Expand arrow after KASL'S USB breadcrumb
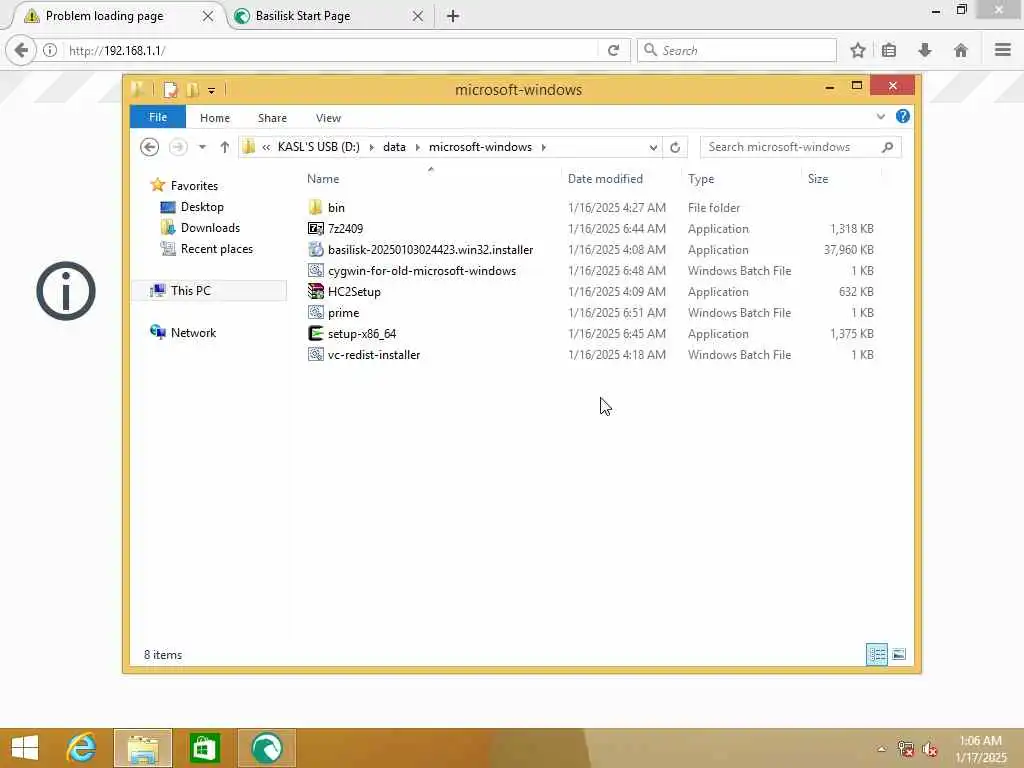 tap(371, 147)
